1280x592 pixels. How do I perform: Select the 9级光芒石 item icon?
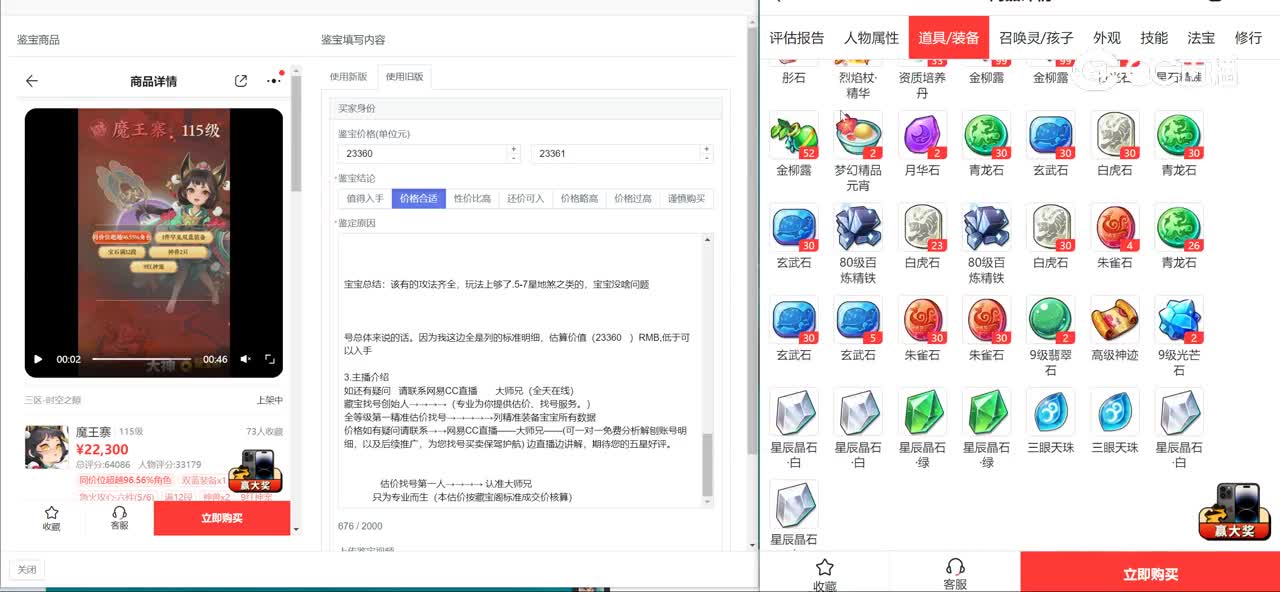click(1179, 320)
